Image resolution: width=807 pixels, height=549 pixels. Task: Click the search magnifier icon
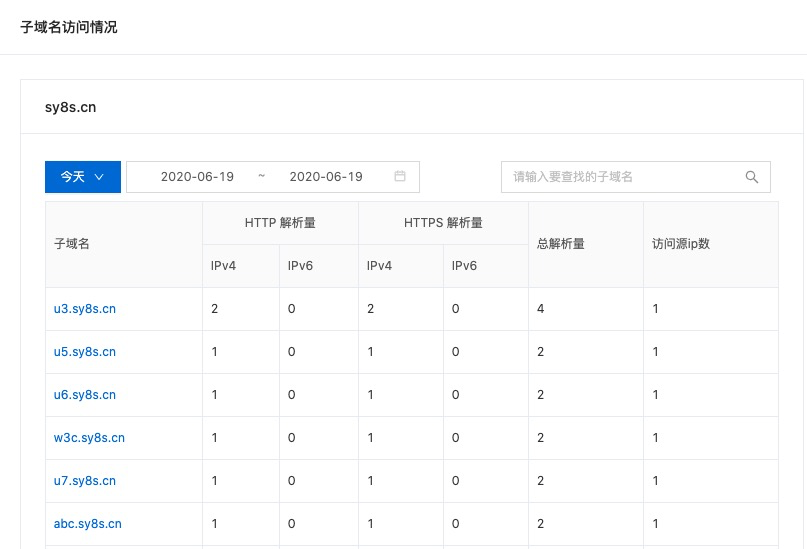(751, 177)
